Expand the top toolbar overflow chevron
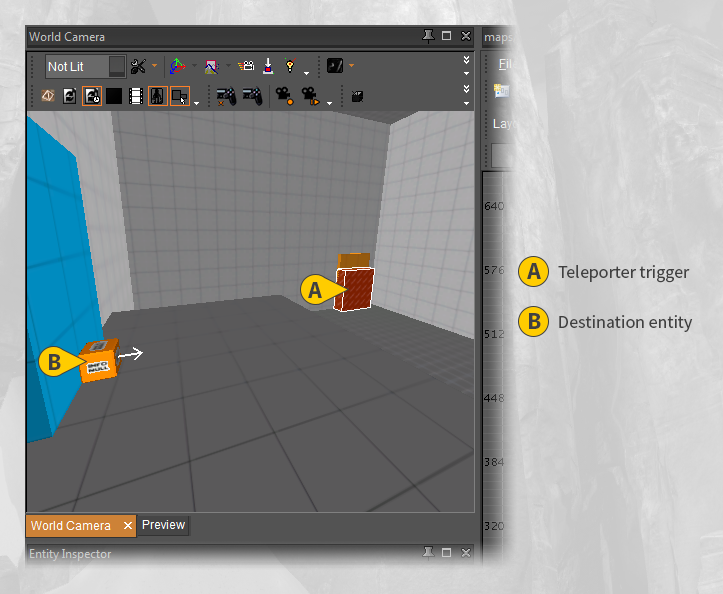The width and height of the screenshot is (723, 594). click(x=466, y=60)
